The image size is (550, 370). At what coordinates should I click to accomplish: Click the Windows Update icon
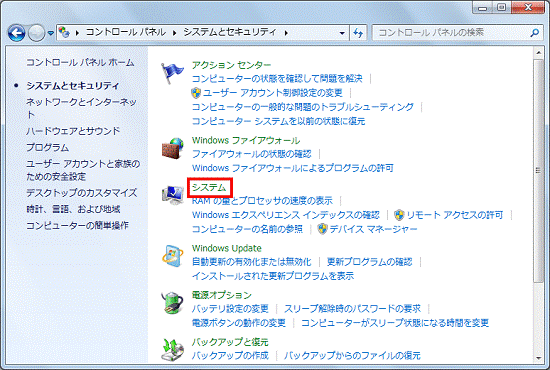point(172,256)
